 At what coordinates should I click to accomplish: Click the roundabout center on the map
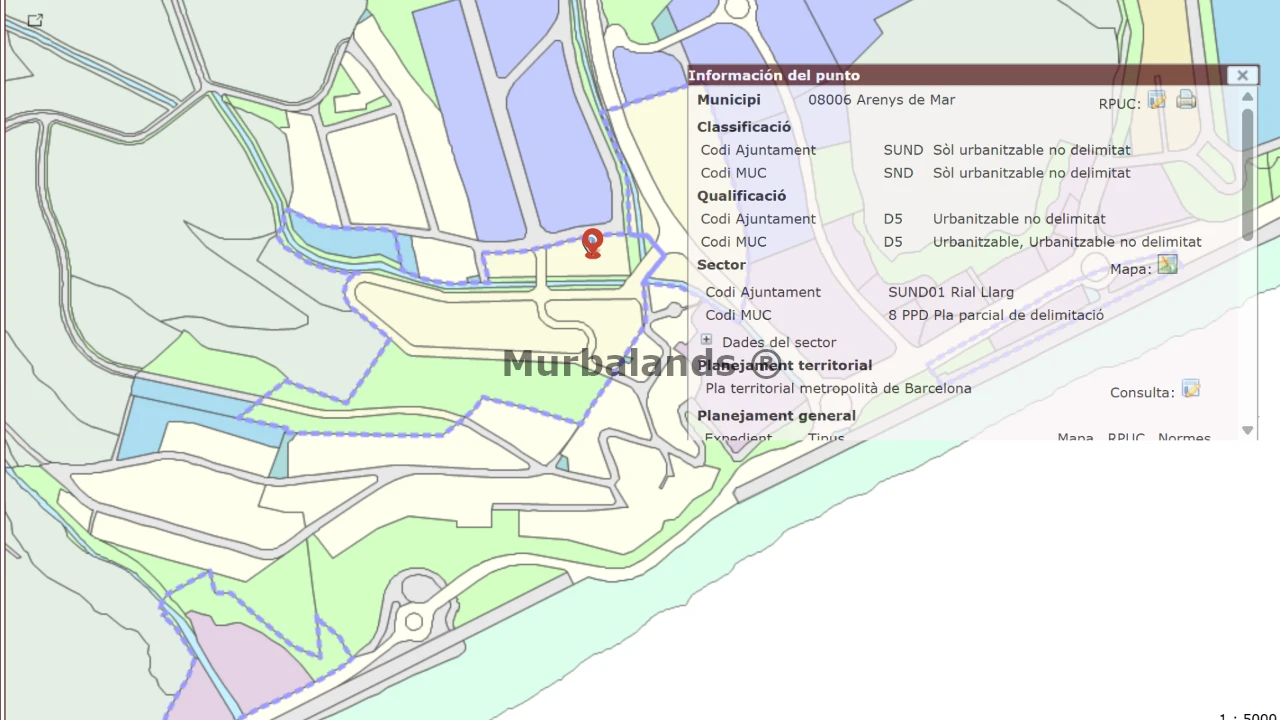point(414,622)
